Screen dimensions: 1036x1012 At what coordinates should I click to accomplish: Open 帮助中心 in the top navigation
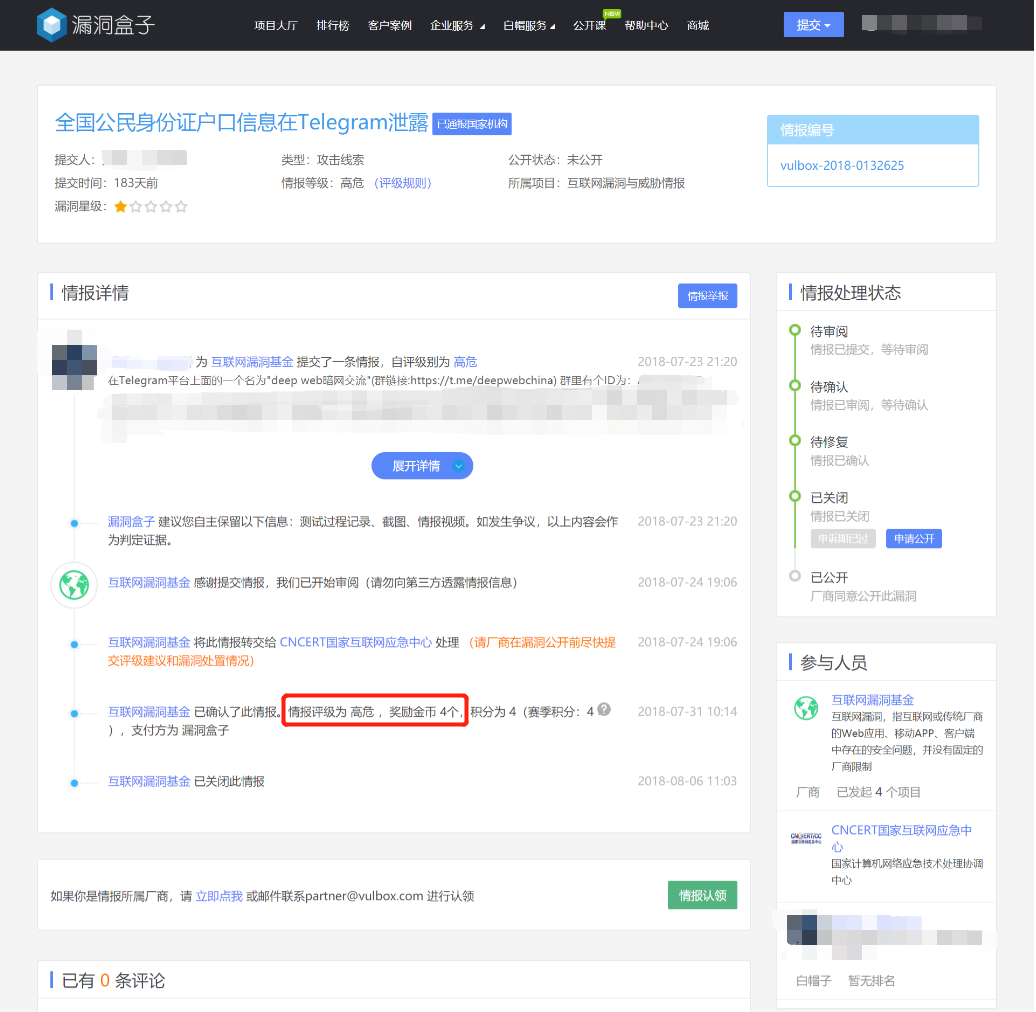pos(646,26)
